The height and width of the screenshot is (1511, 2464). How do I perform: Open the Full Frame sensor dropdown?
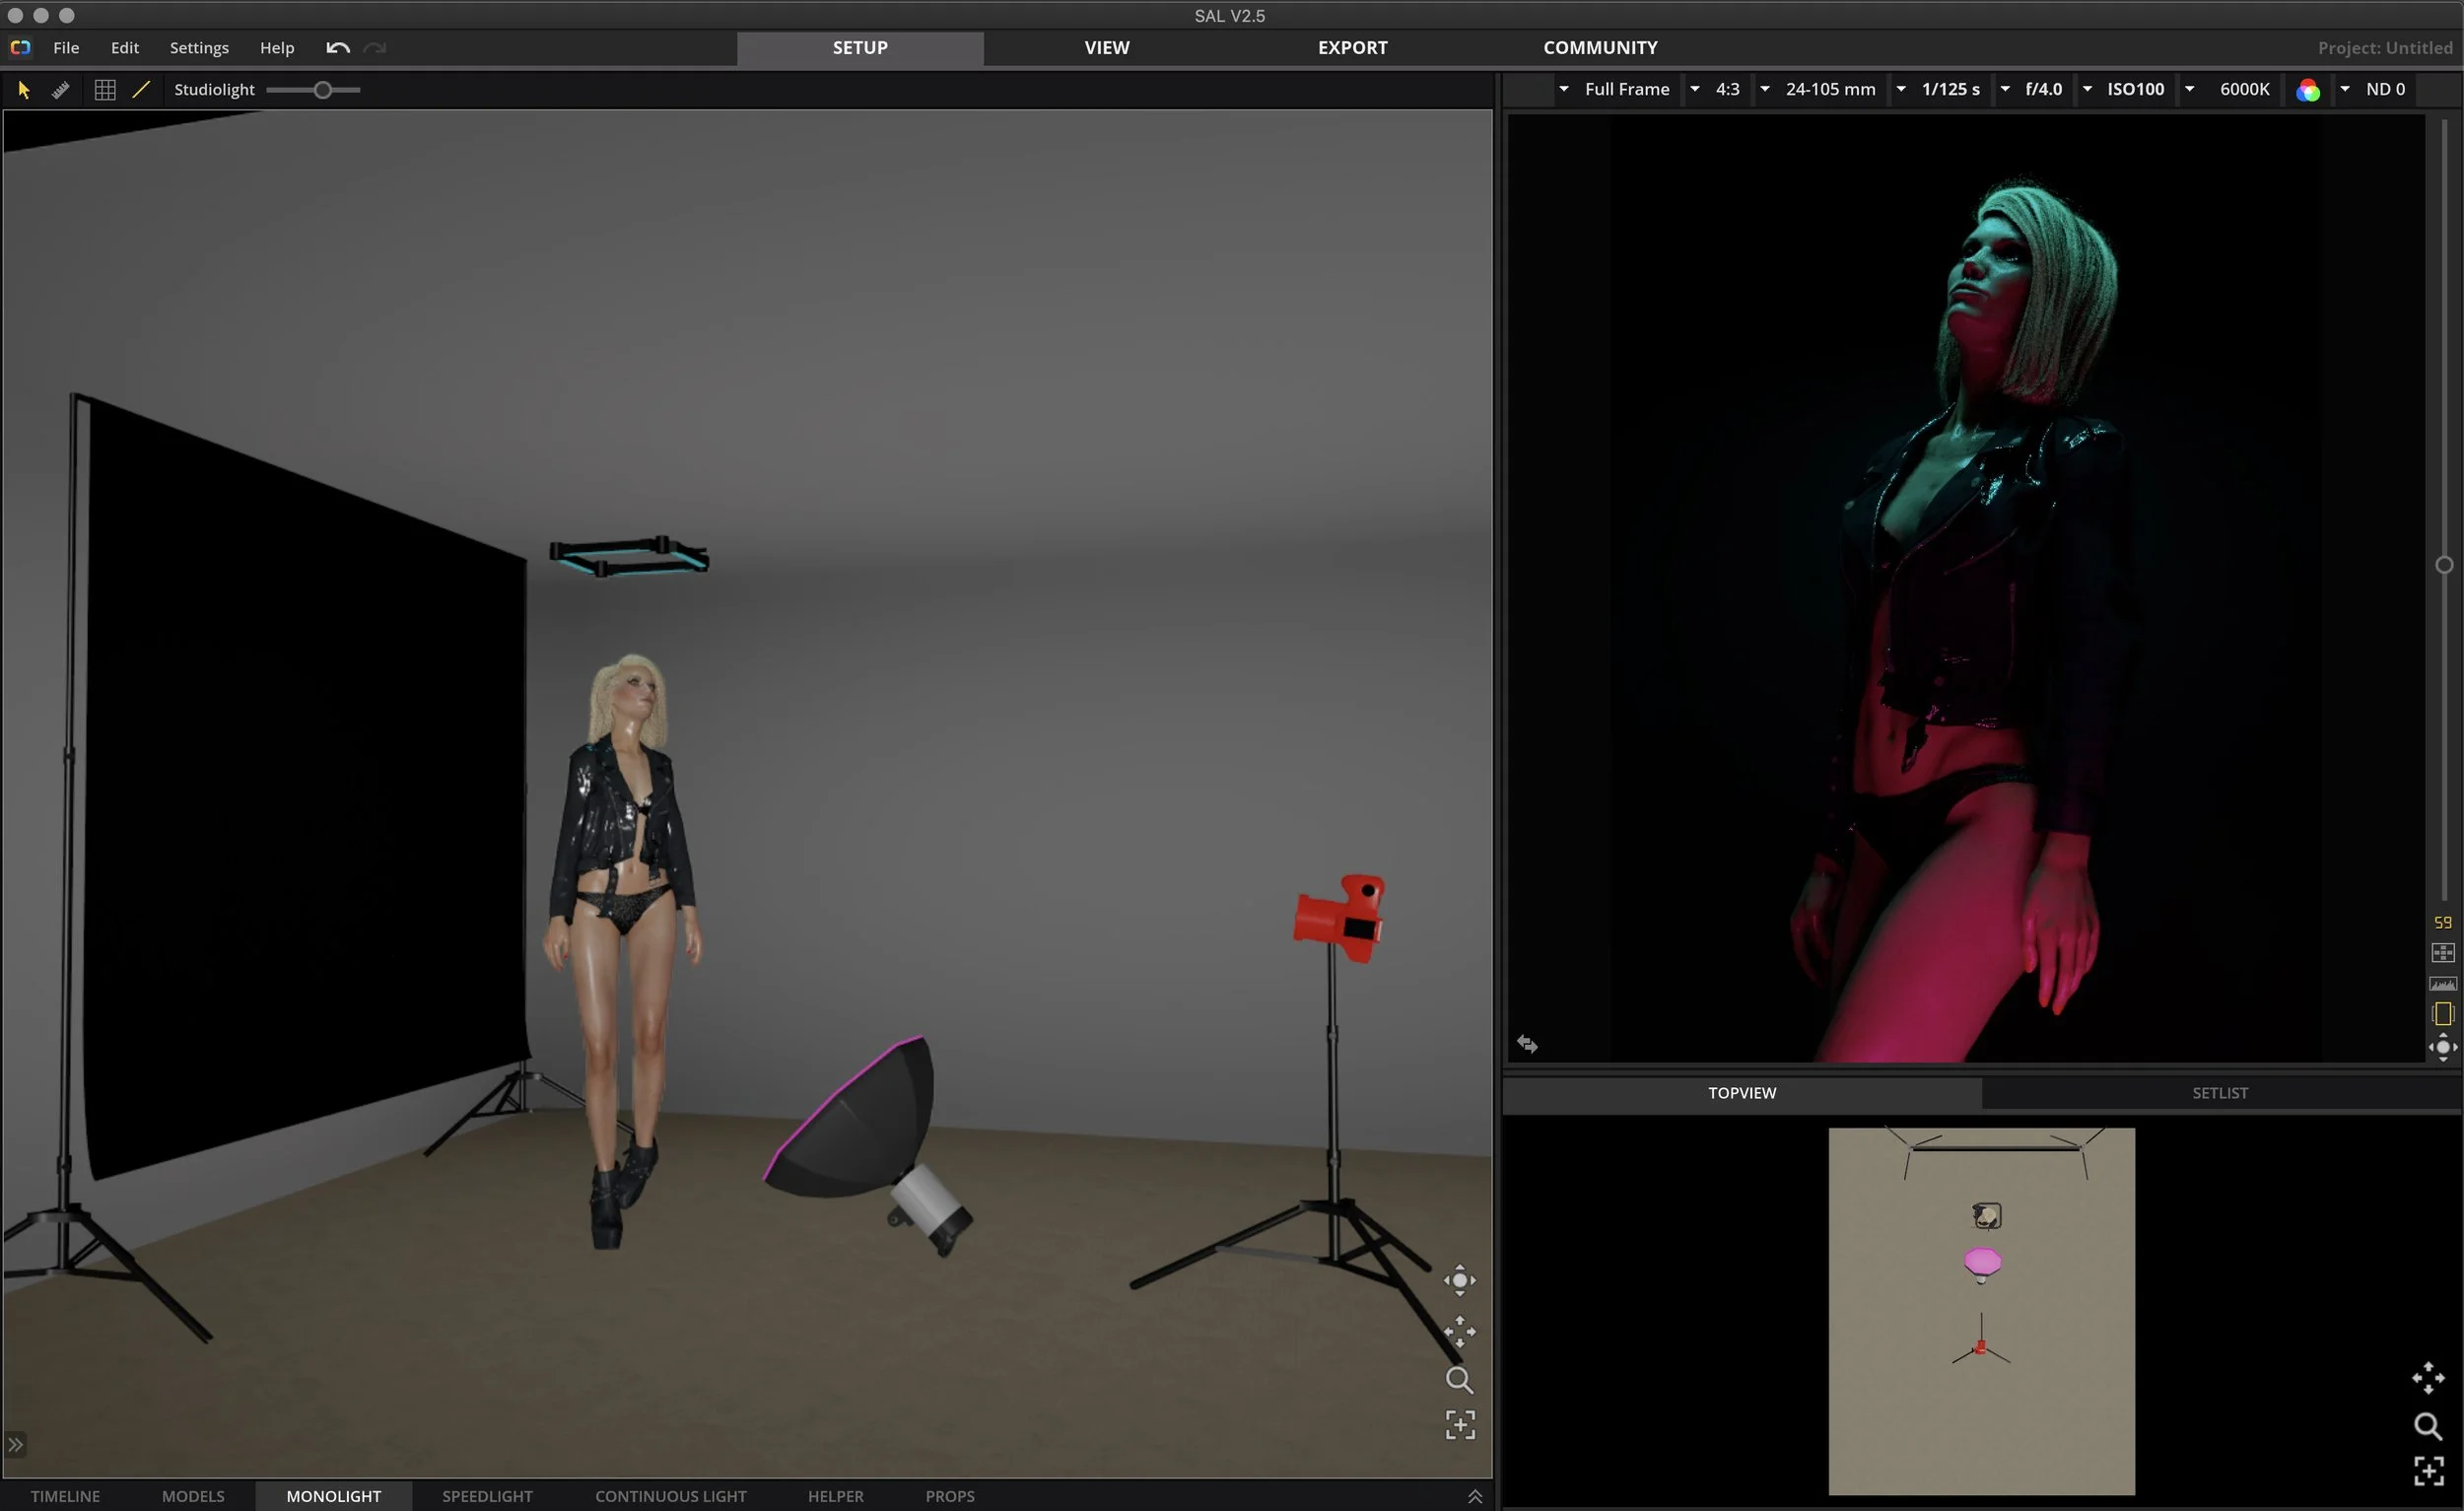(x=1627, y=89)
